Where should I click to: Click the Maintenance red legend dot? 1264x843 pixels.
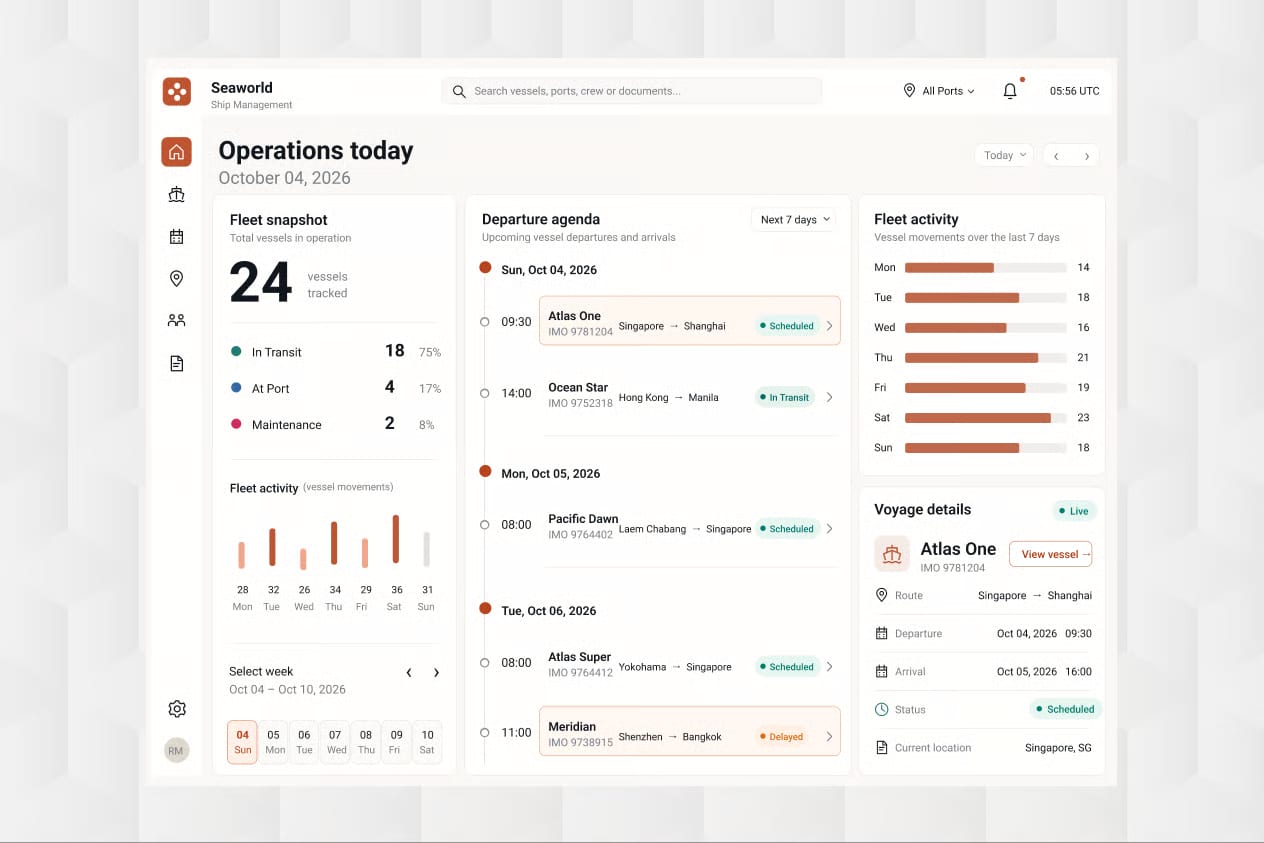coord(236,424)
